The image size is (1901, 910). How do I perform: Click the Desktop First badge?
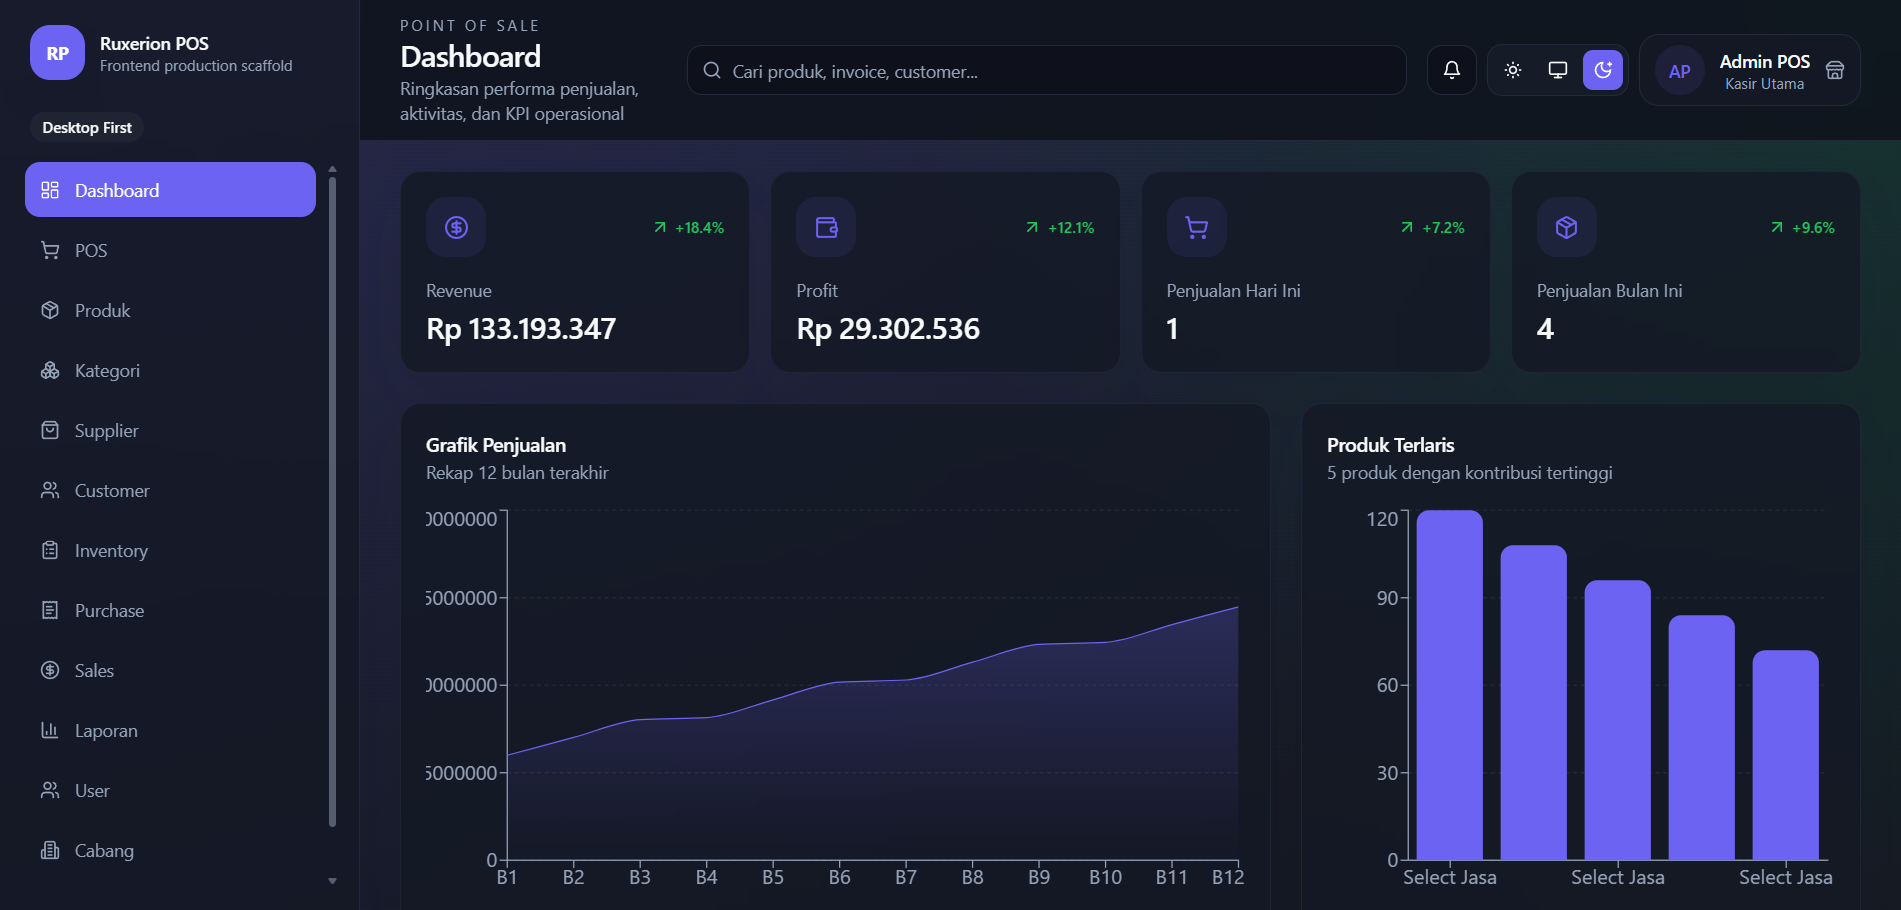87,128
